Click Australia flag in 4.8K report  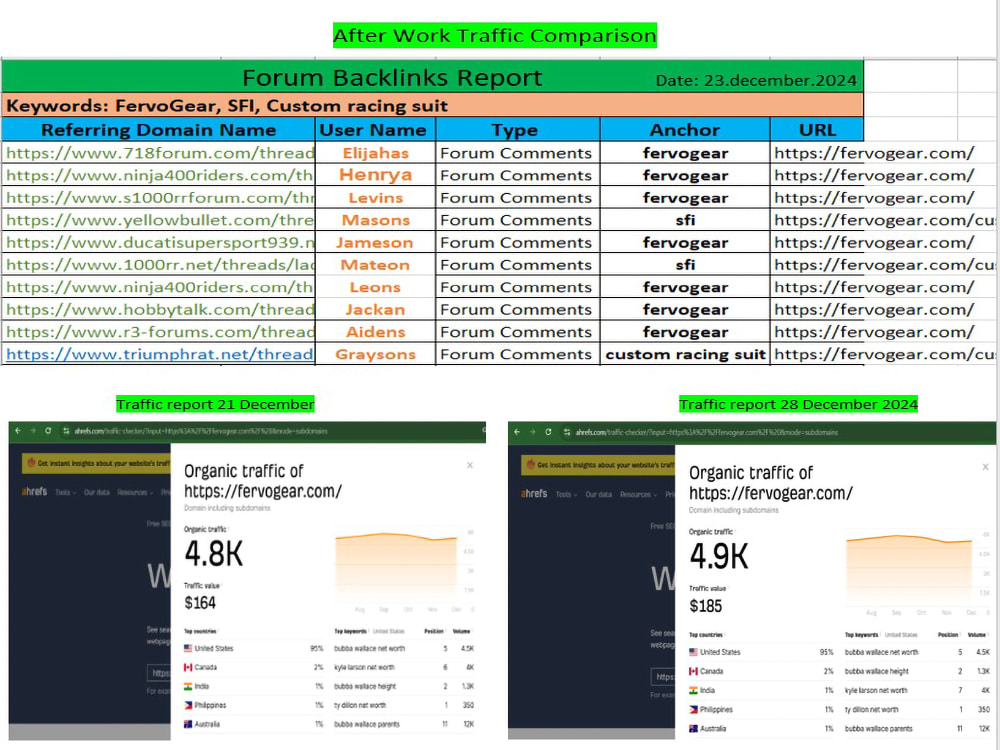(x=188, y=724)
